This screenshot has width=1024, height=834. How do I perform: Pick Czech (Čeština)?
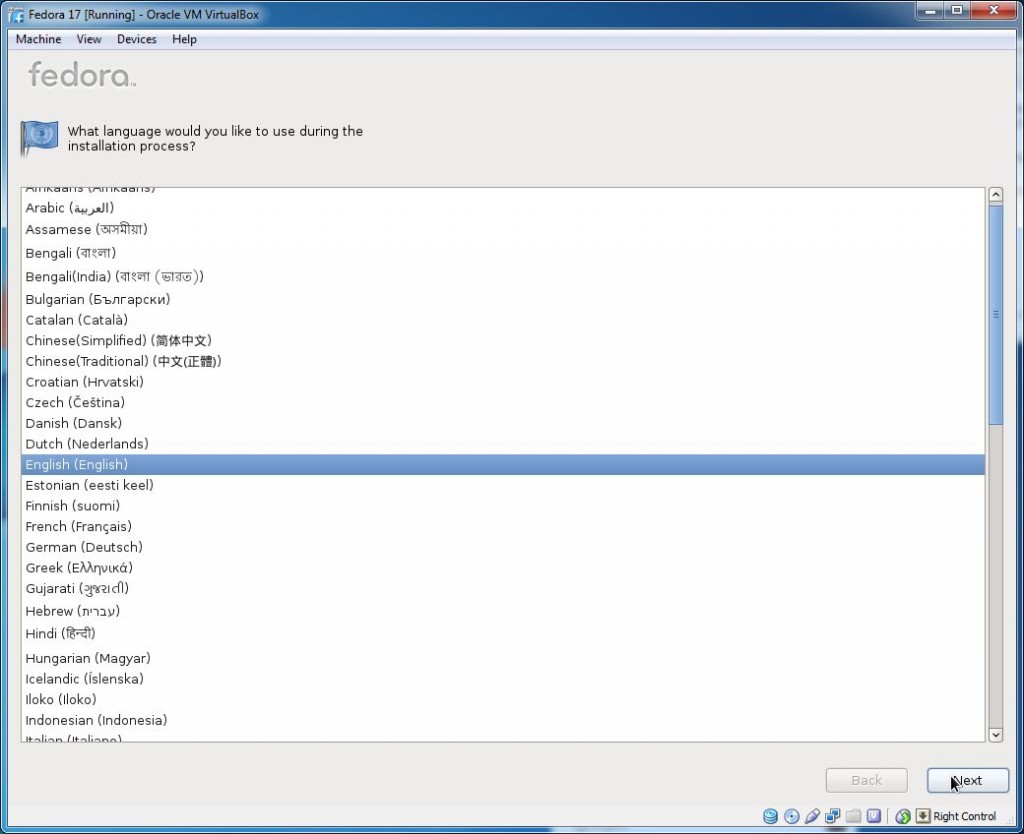pyautogui.click(x=503, y=402)
